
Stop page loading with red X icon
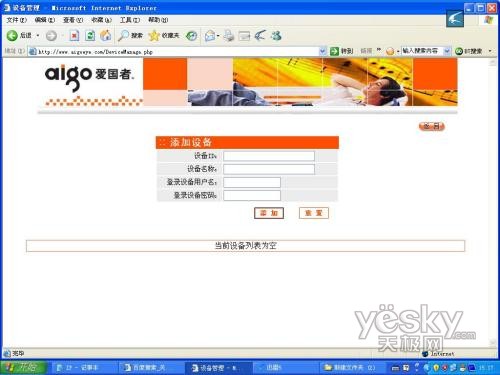(x=74, y=36)
